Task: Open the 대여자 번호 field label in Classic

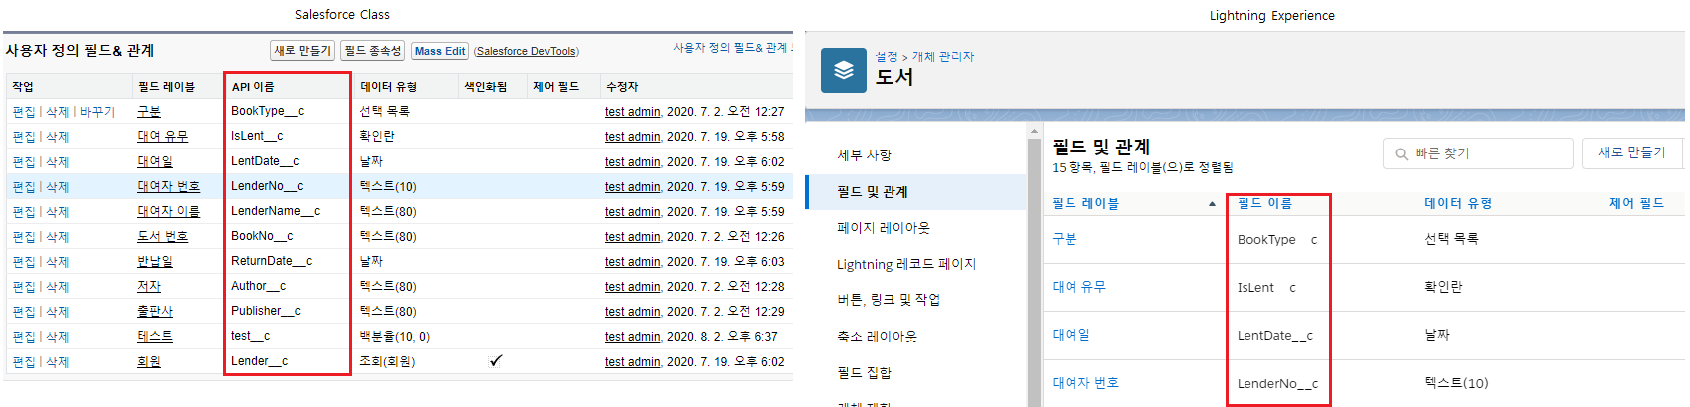Action: tap(168, 187)
